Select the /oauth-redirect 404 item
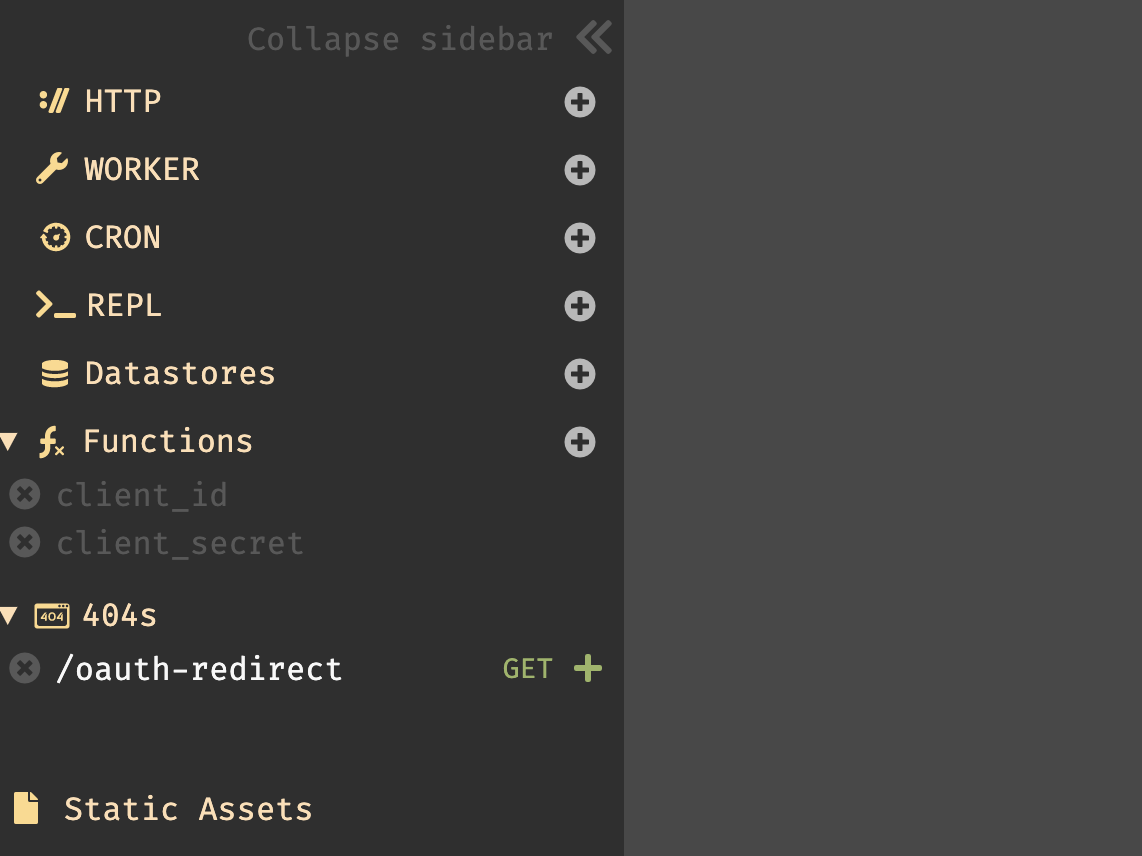The width and height of the screenshot is (1142, 856). coord(200,669)
